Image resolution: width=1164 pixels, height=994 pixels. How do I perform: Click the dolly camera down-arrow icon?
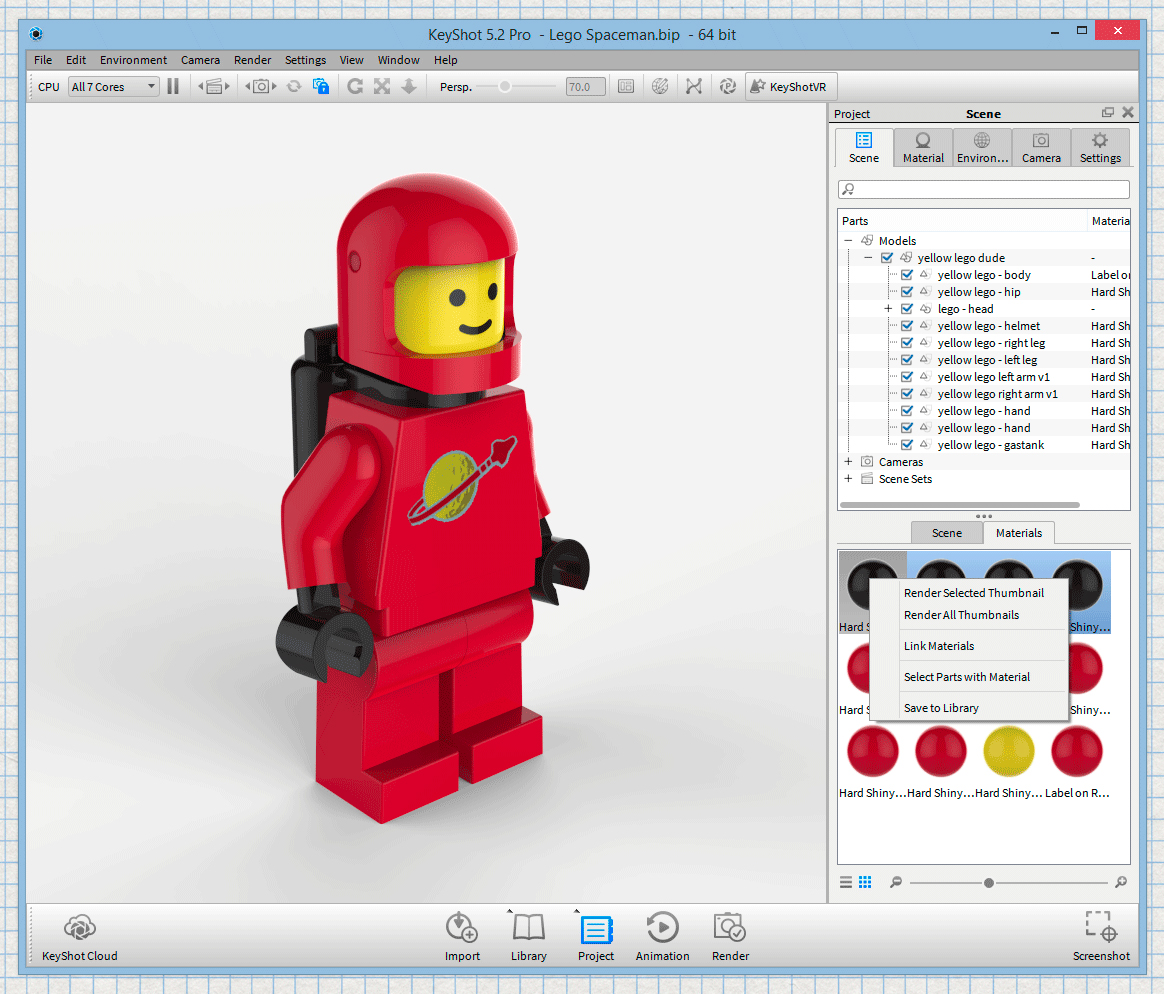click(x=409, y=87)
